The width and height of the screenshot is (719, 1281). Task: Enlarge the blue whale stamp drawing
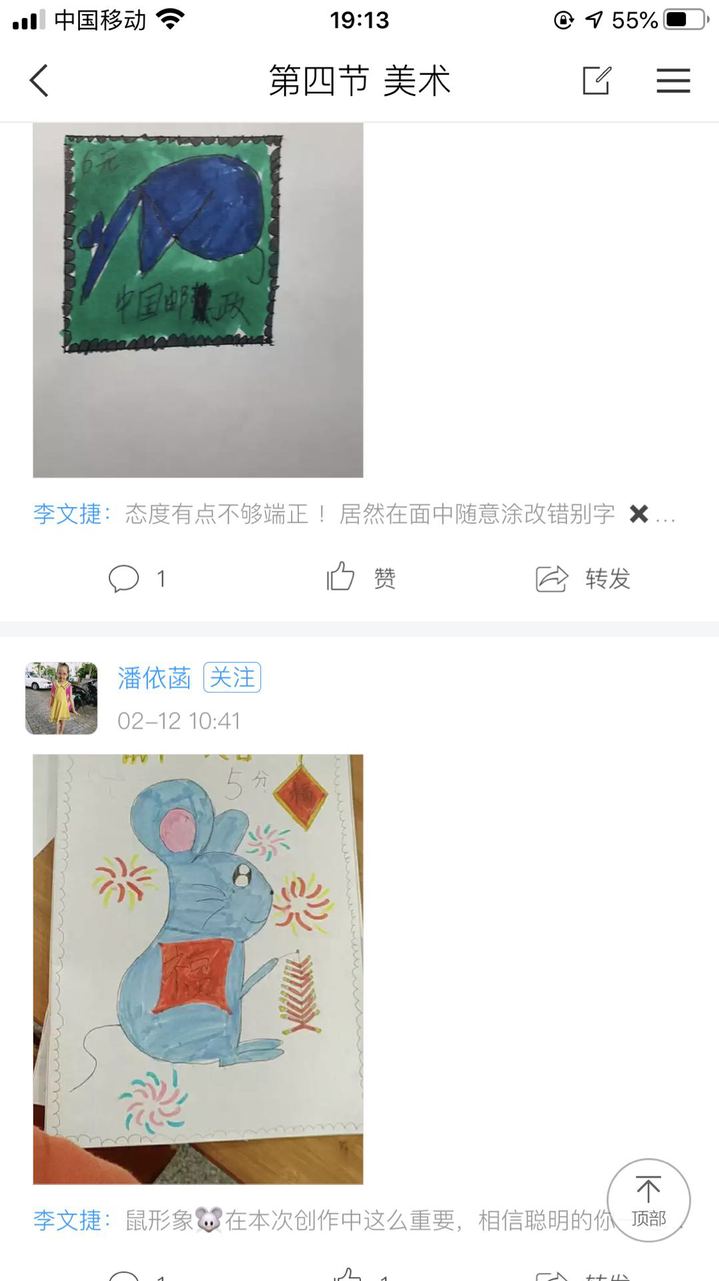pos(198,300)
